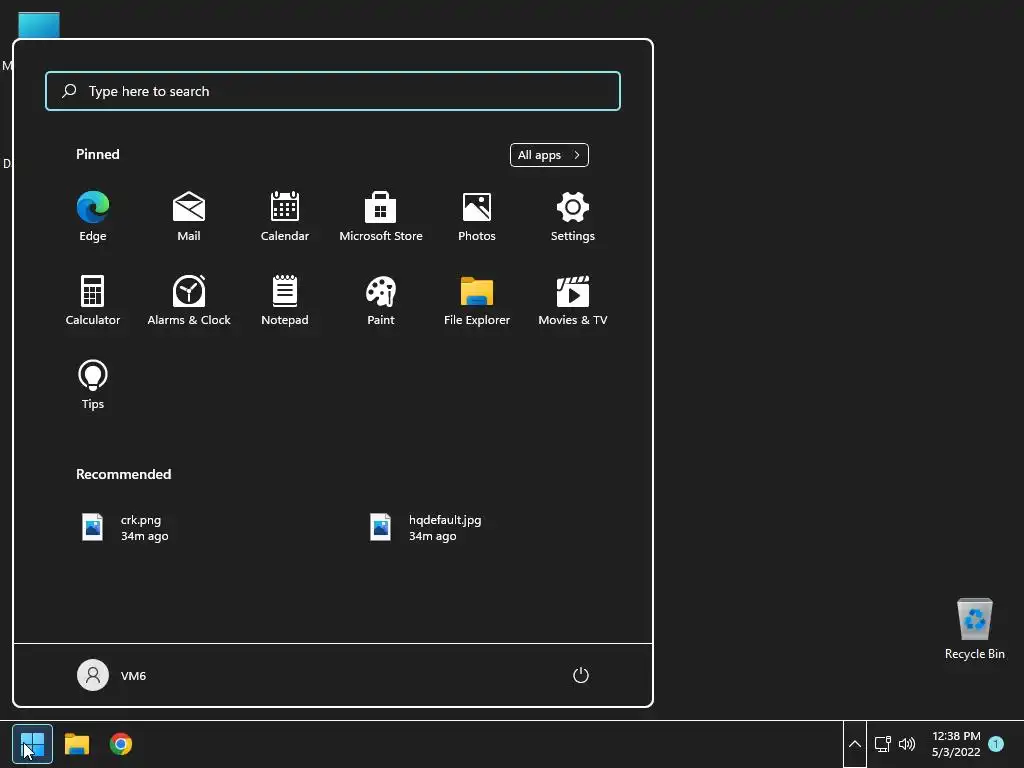Viewport: 1024px width, 768px height.
Task: Start the Calculator app
Action: pos(93,300)
